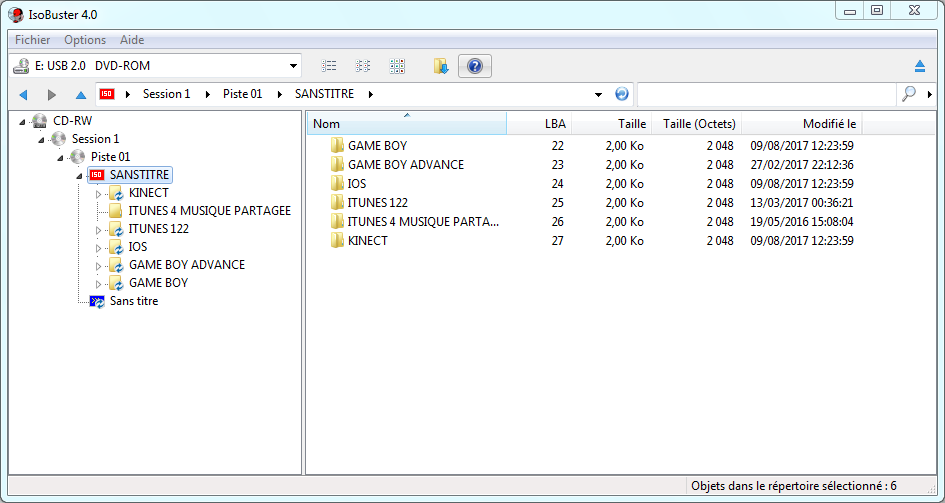Switch to large icons grid view

397,66
